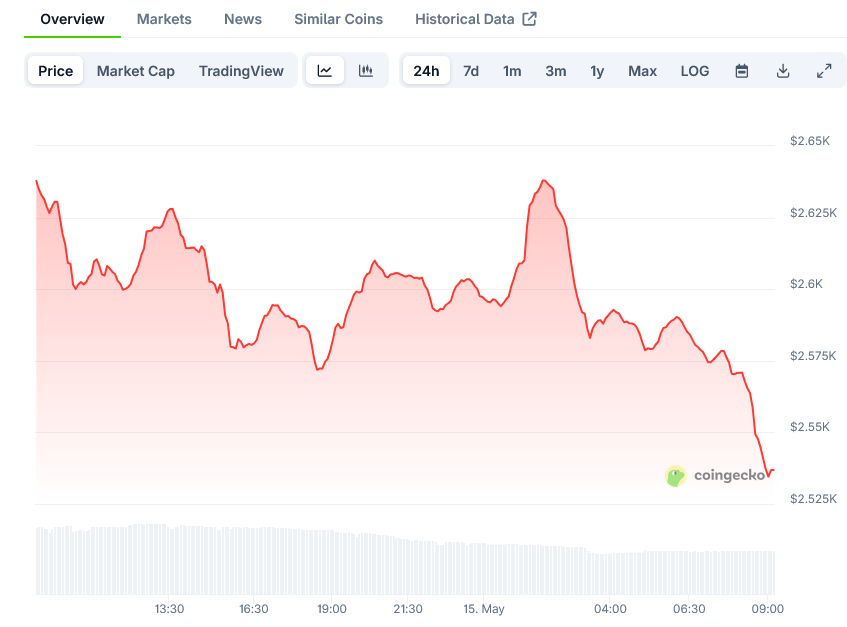Click the download chart icon
Image resolution: width=847 pixels, height=627 pixels.
click(783, 70)
